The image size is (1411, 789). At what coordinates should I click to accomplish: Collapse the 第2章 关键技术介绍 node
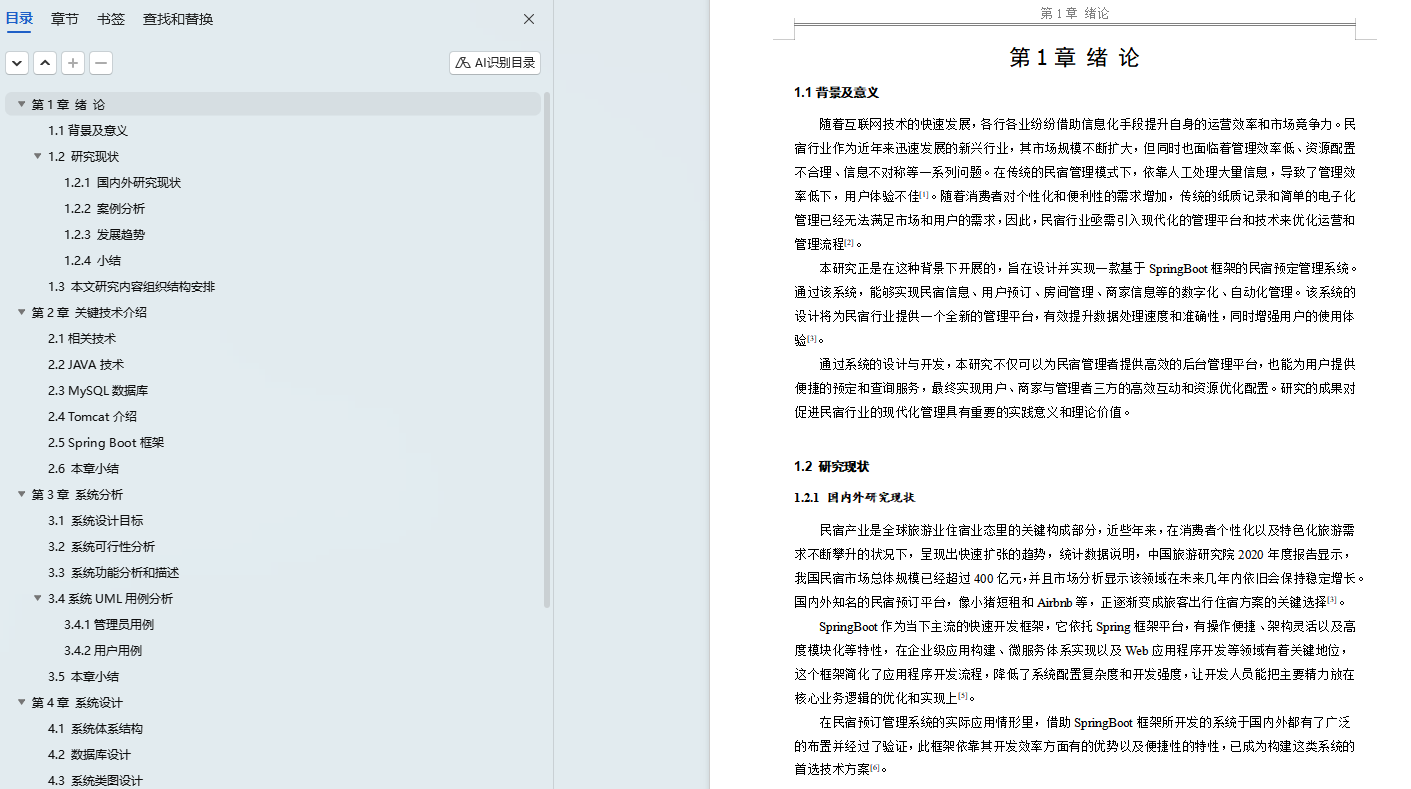(21, 312)
